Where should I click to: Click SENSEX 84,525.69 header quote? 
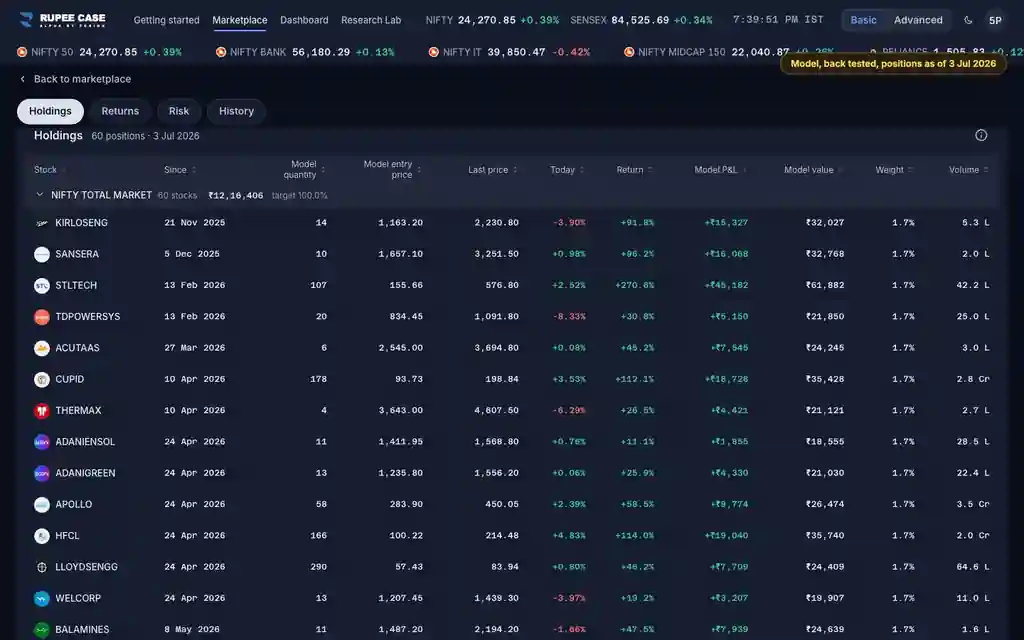(x=641, y=20)
